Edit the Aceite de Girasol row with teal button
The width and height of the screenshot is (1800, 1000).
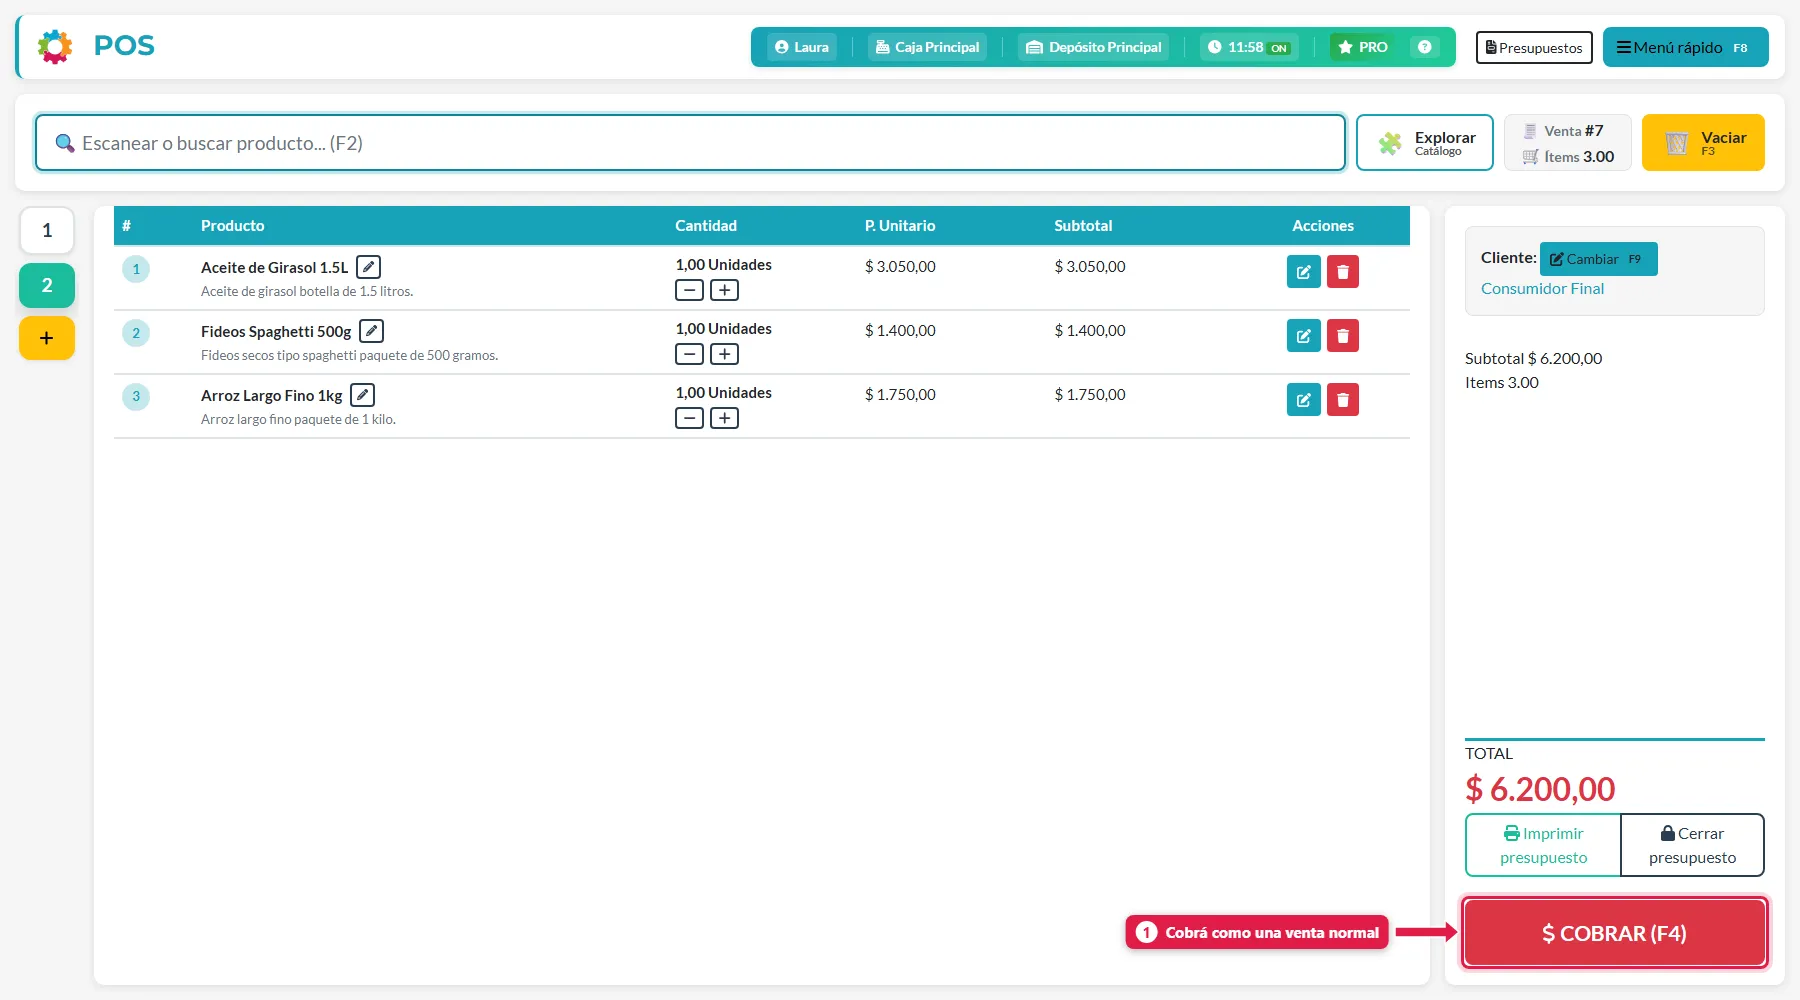point(1304,272)
